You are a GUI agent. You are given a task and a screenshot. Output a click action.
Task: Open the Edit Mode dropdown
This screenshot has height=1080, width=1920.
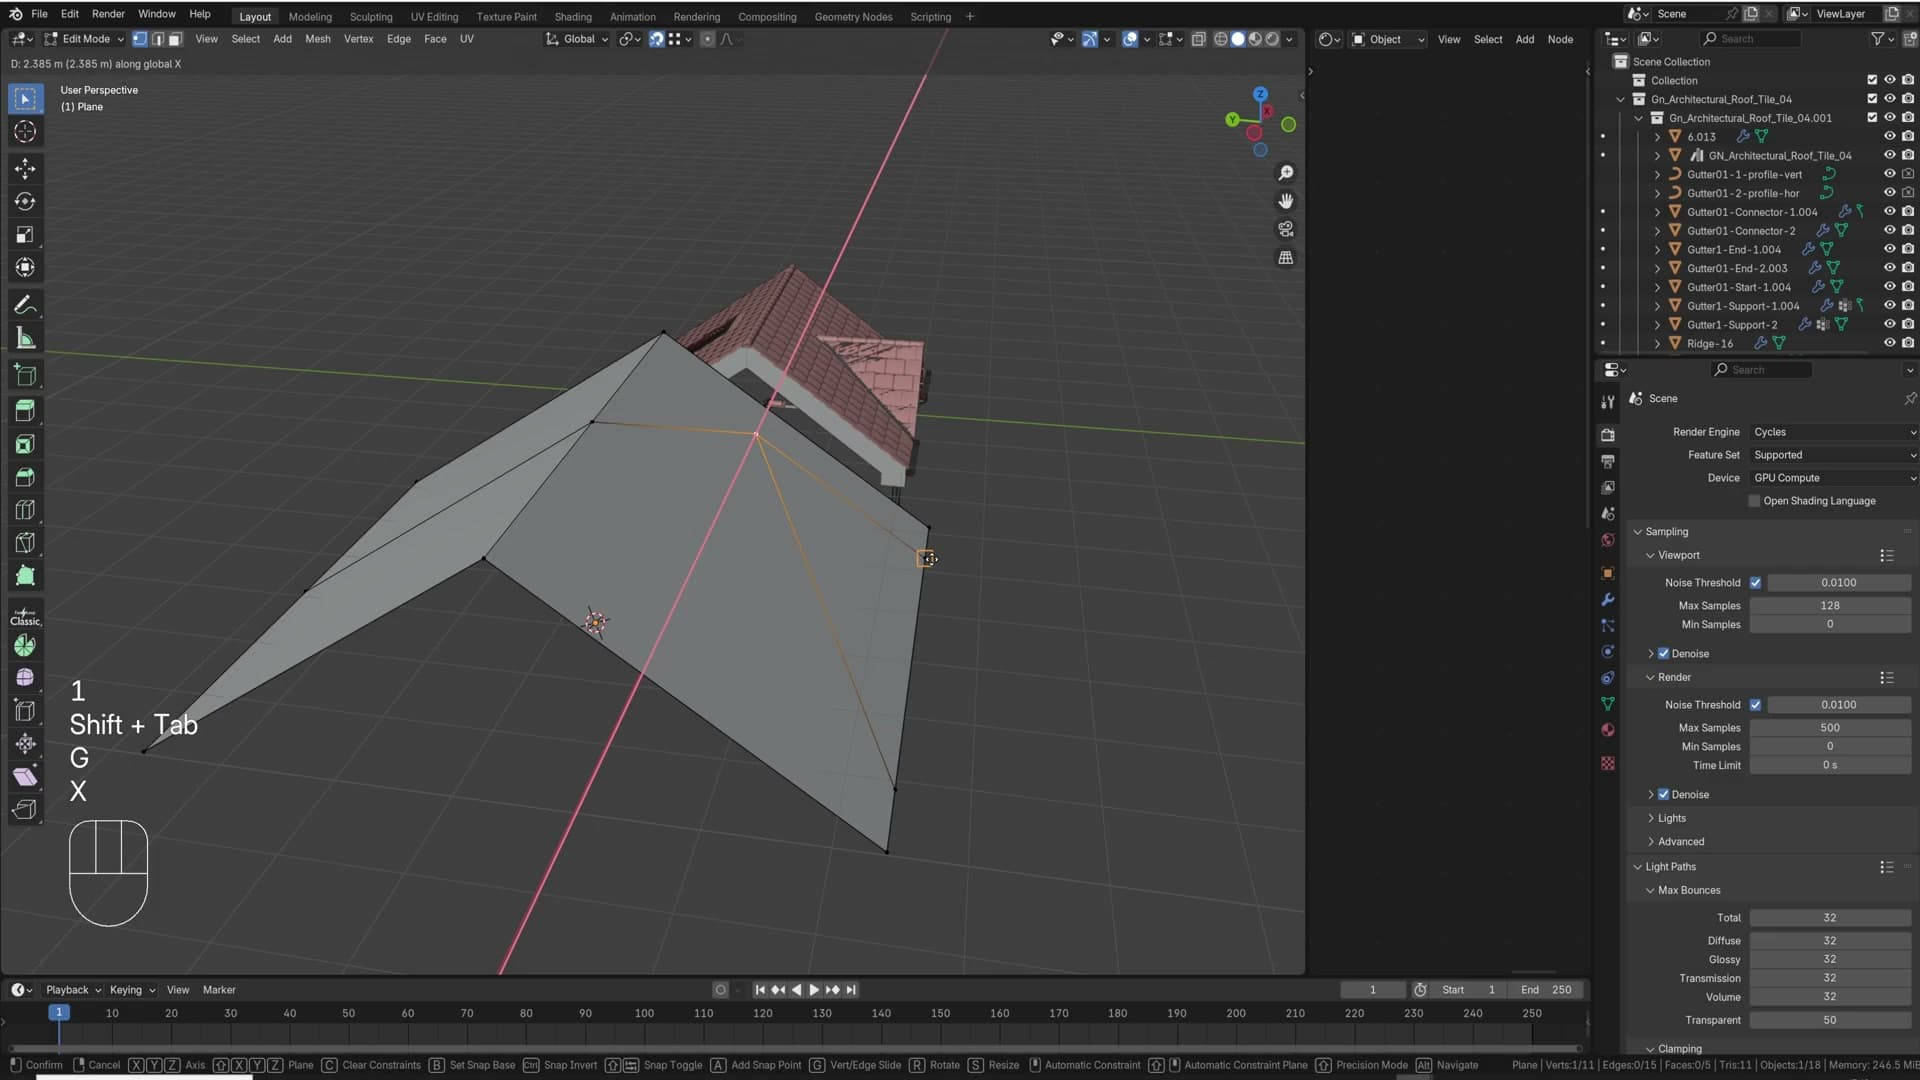pyautogui.click(x=84, y=39)
